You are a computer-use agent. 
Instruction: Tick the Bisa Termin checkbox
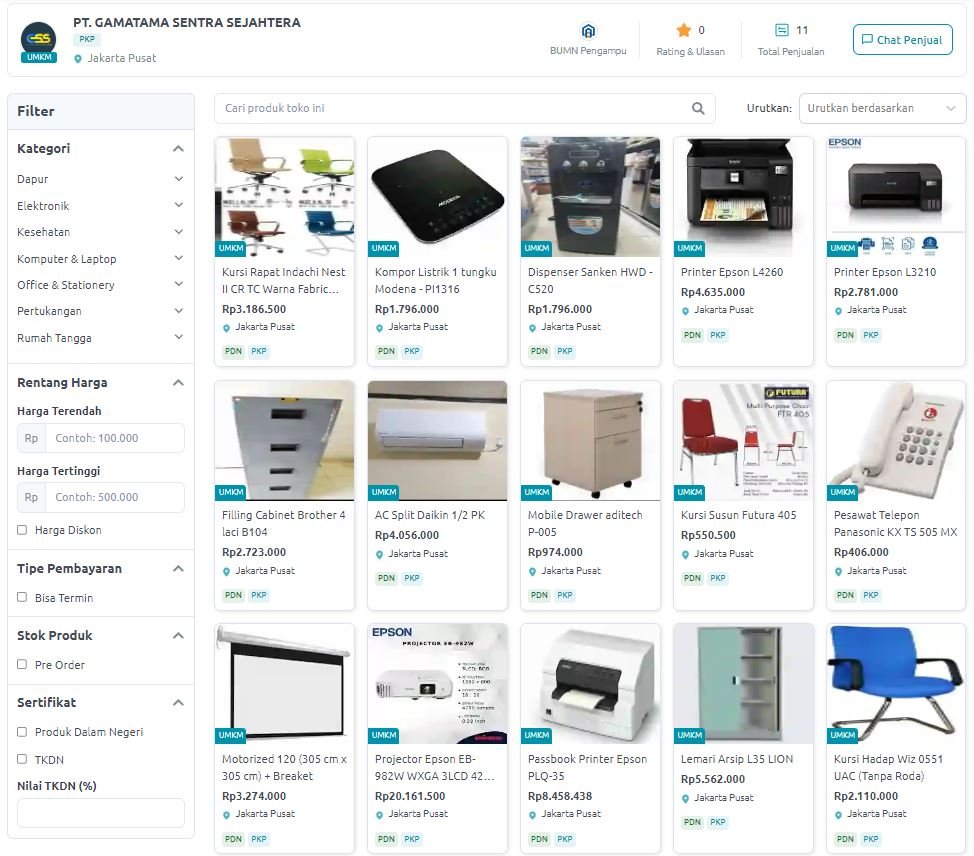(x=22, y=597)
